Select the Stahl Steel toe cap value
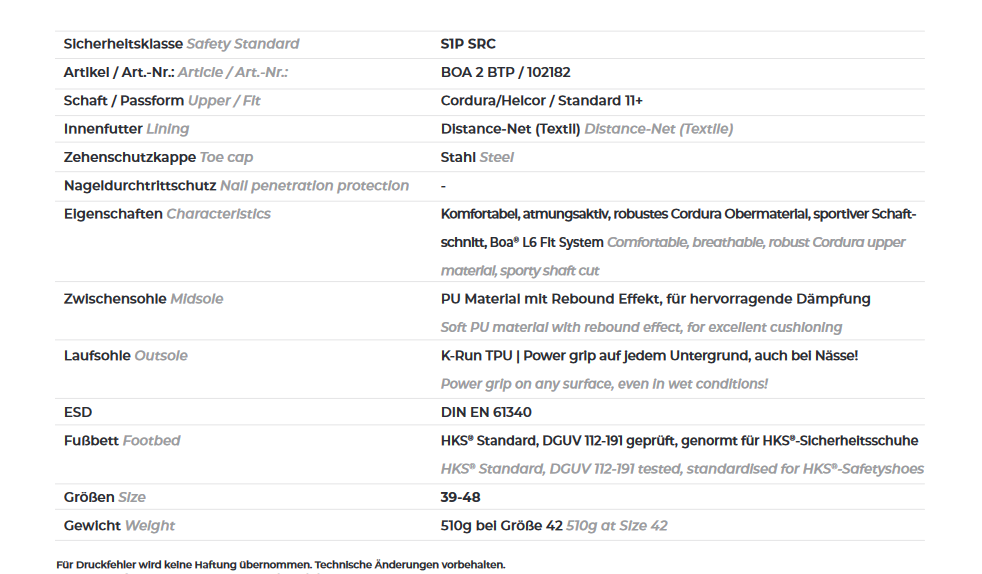The height and width of the screenshot is (574, 982). click(477, 157)
